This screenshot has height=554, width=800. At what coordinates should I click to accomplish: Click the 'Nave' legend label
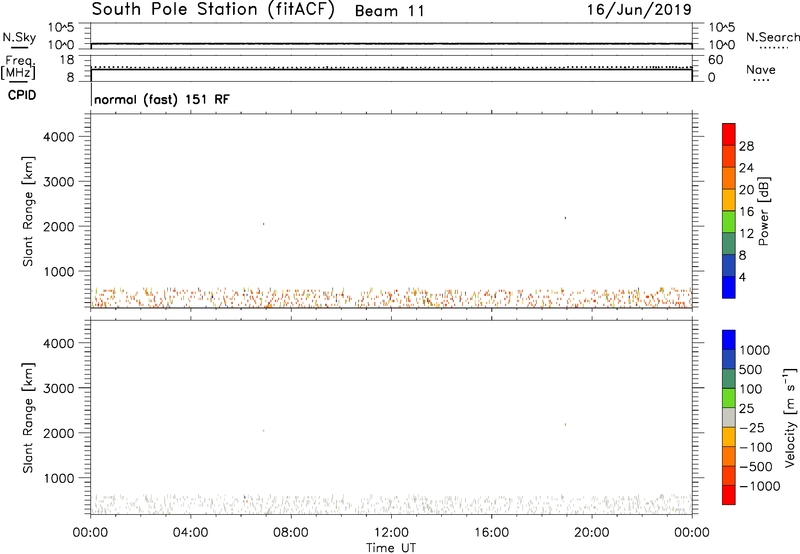(x=761, y=69)
